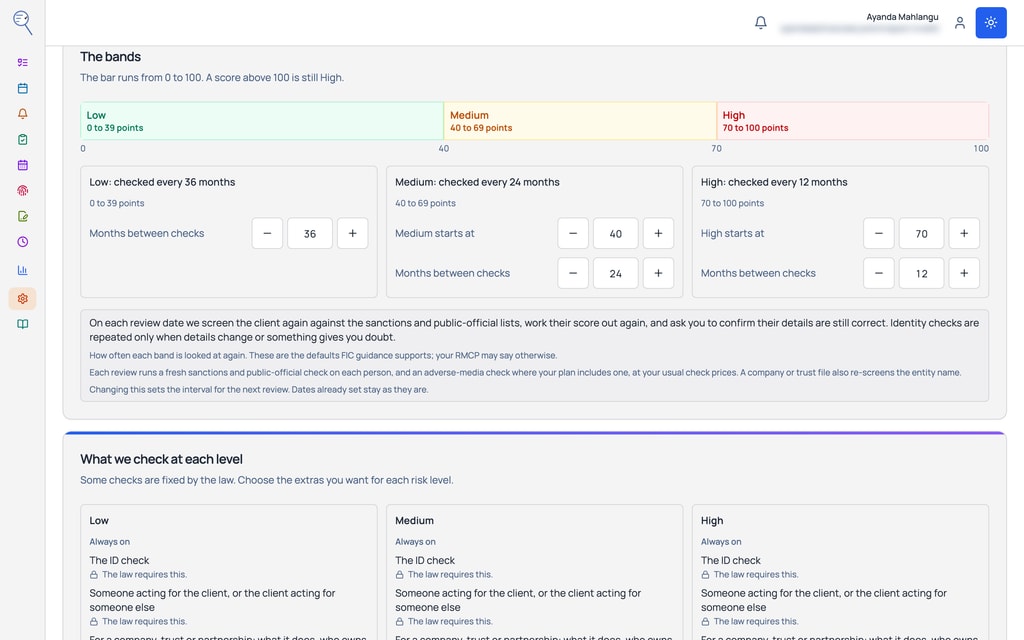Click the user name Ayanda Mahlangu

(x=902, y=17)
